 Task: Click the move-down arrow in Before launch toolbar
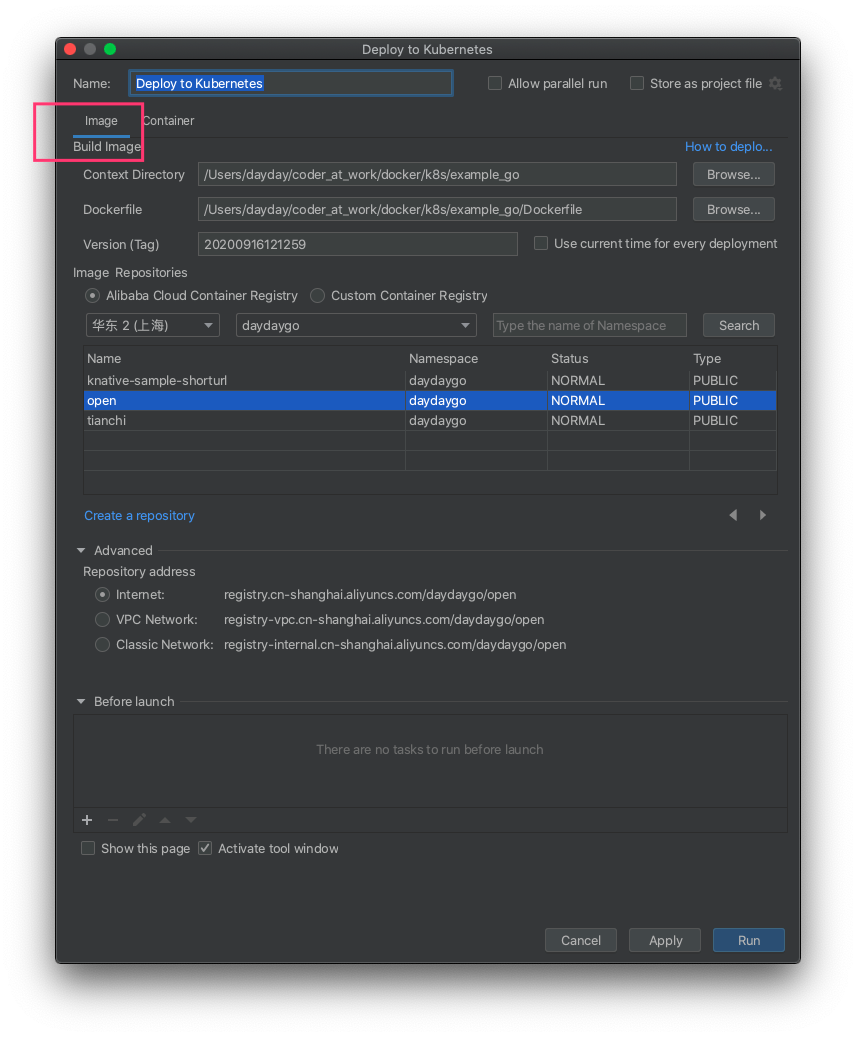191,820
